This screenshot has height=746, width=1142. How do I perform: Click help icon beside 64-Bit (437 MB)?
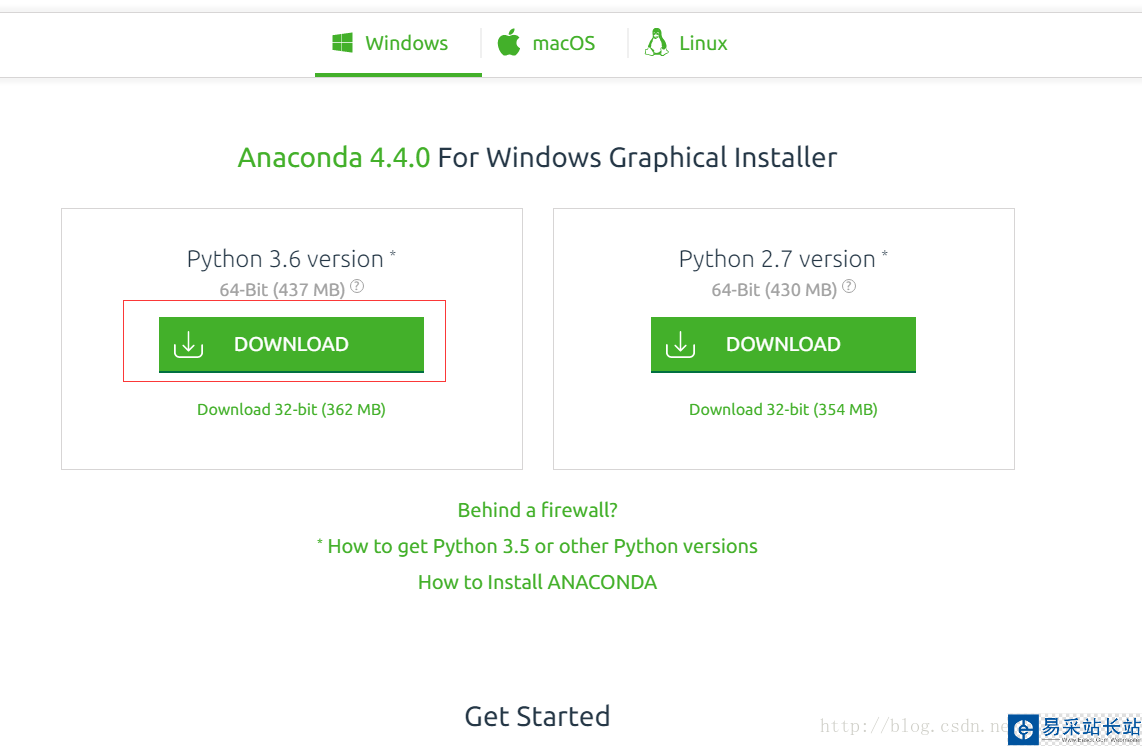(357, 286)
